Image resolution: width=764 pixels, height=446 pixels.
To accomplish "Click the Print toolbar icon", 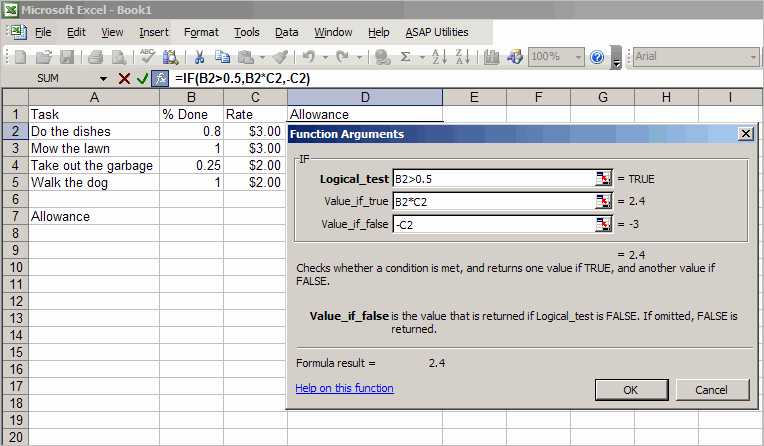I will (x=96, y=57).
